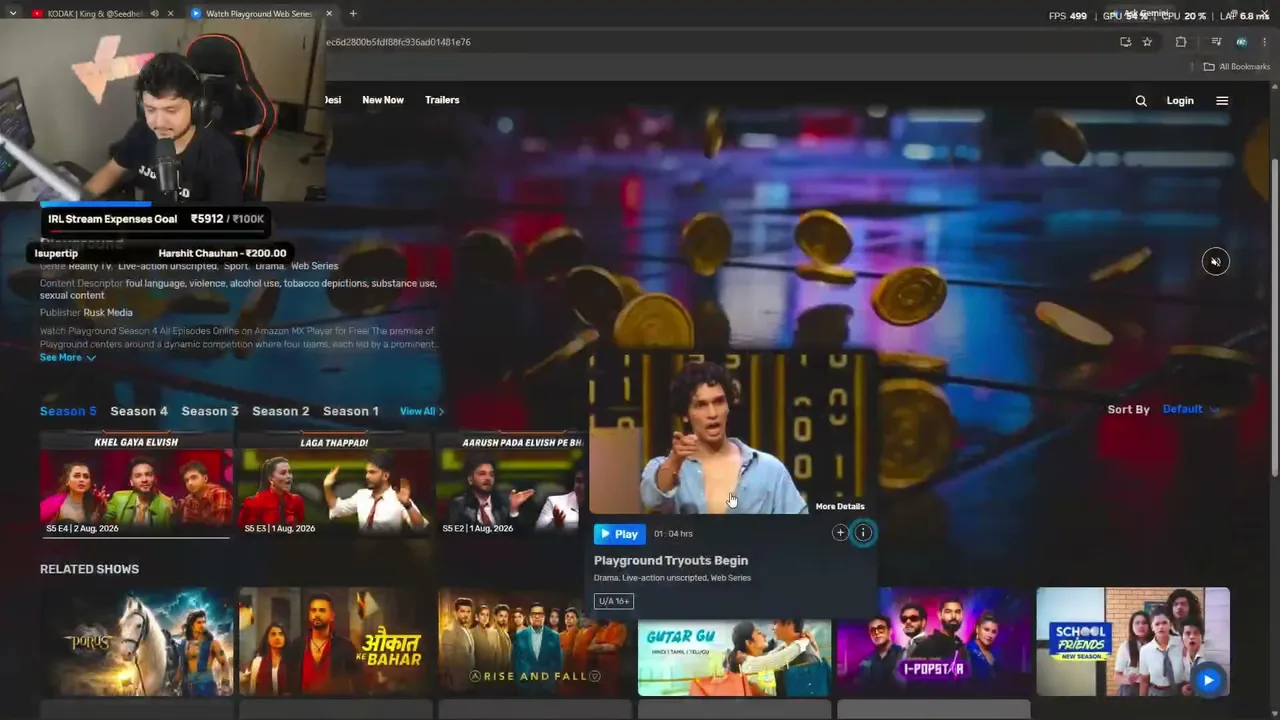Image resolution: width=1280 pixels, height=720 pixels.
Task: Open the Porus related show
Action: 136,641
